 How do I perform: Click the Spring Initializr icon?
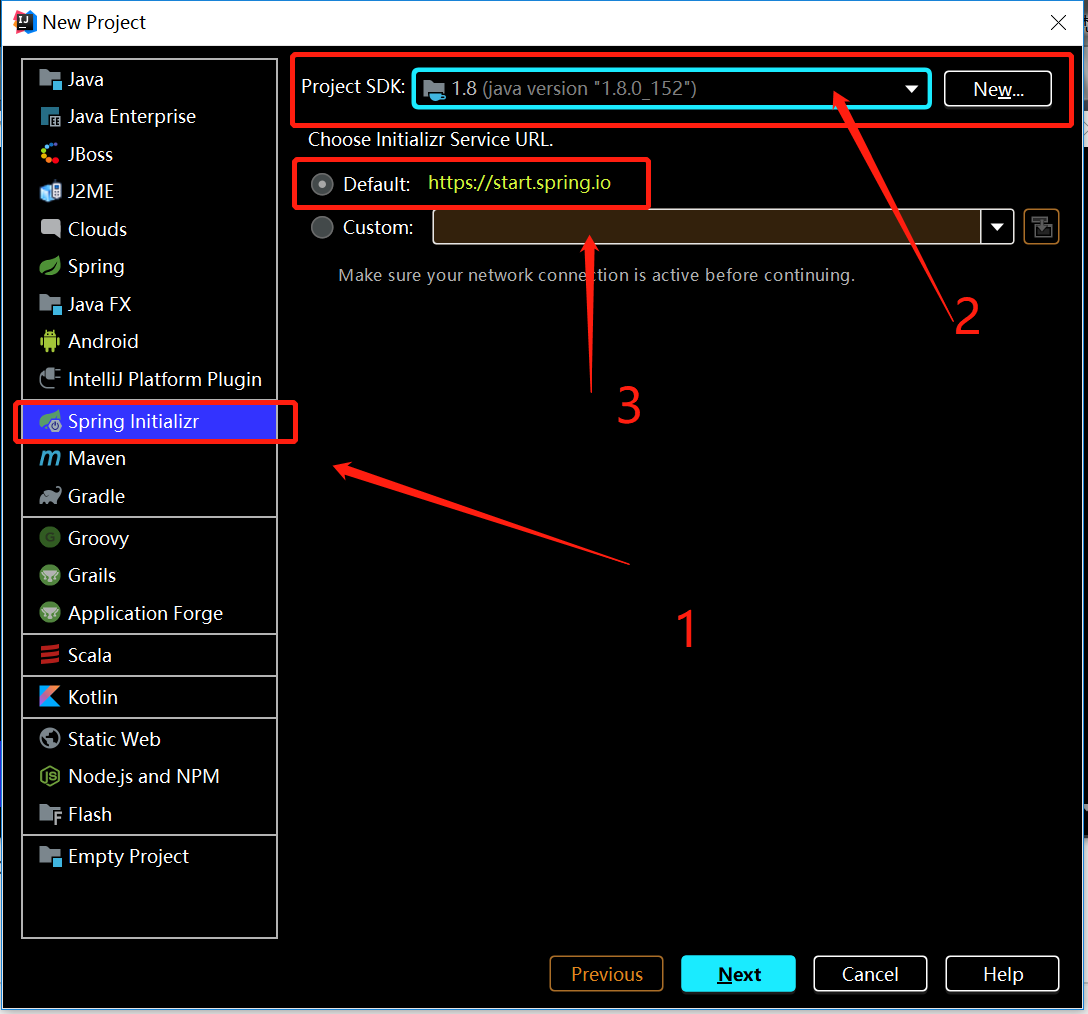coord(50,421)
